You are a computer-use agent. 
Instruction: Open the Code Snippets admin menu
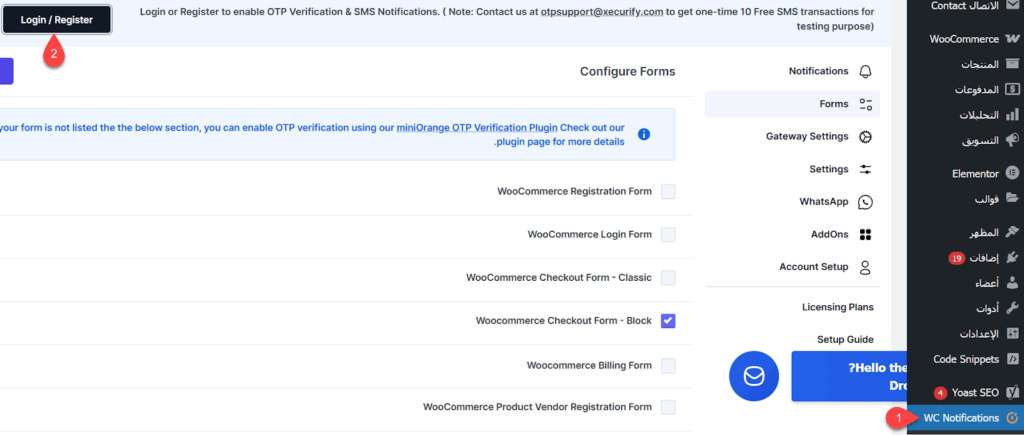965,359
